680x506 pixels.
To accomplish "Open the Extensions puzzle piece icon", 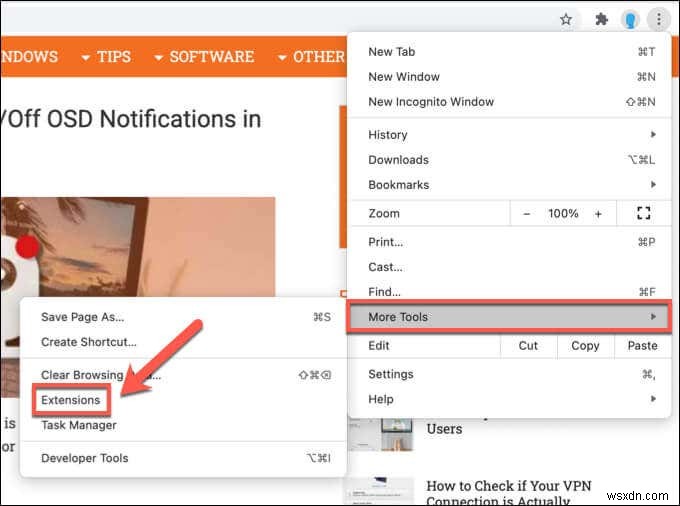I will (601, 20).
